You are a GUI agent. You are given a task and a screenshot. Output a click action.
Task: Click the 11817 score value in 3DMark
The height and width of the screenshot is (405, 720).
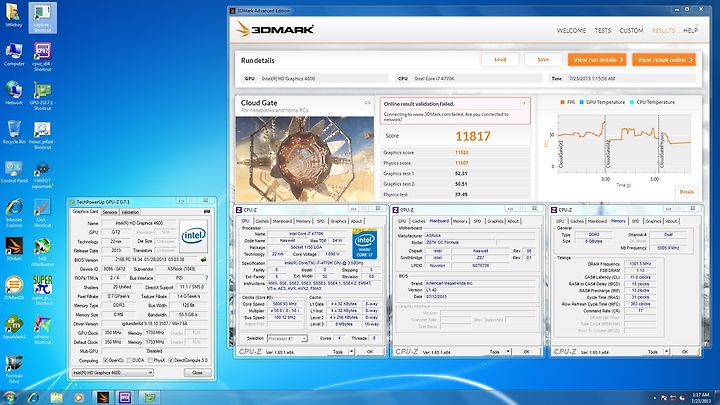(472, 136)
